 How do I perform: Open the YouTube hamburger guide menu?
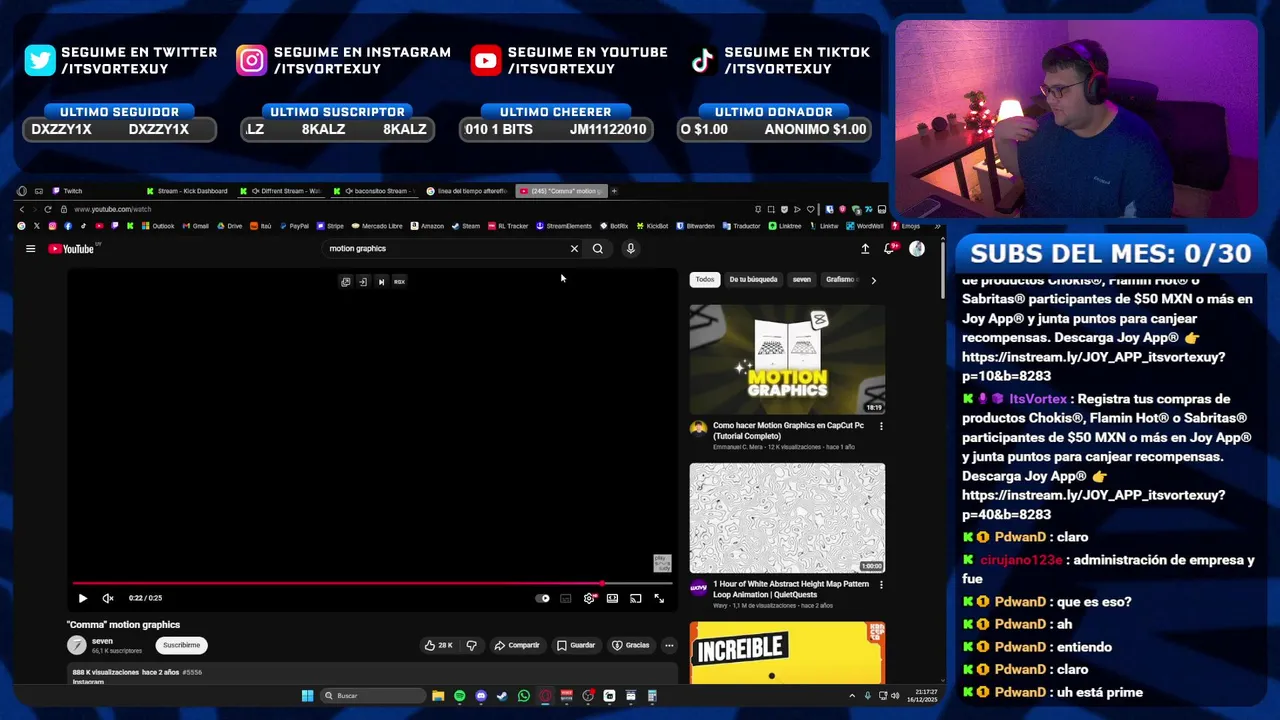tap(31, 249)
